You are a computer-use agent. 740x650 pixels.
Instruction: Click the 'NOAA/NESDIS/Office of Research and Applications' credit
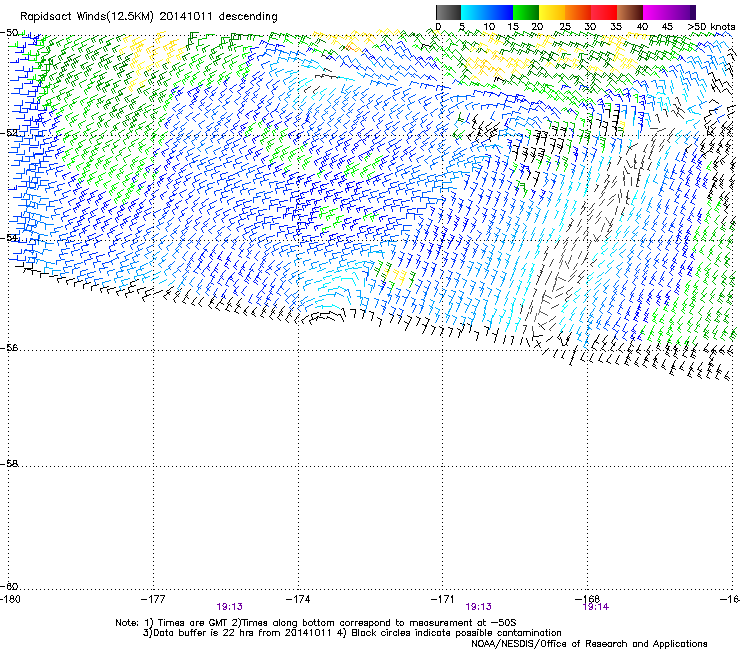pos(589,643)
